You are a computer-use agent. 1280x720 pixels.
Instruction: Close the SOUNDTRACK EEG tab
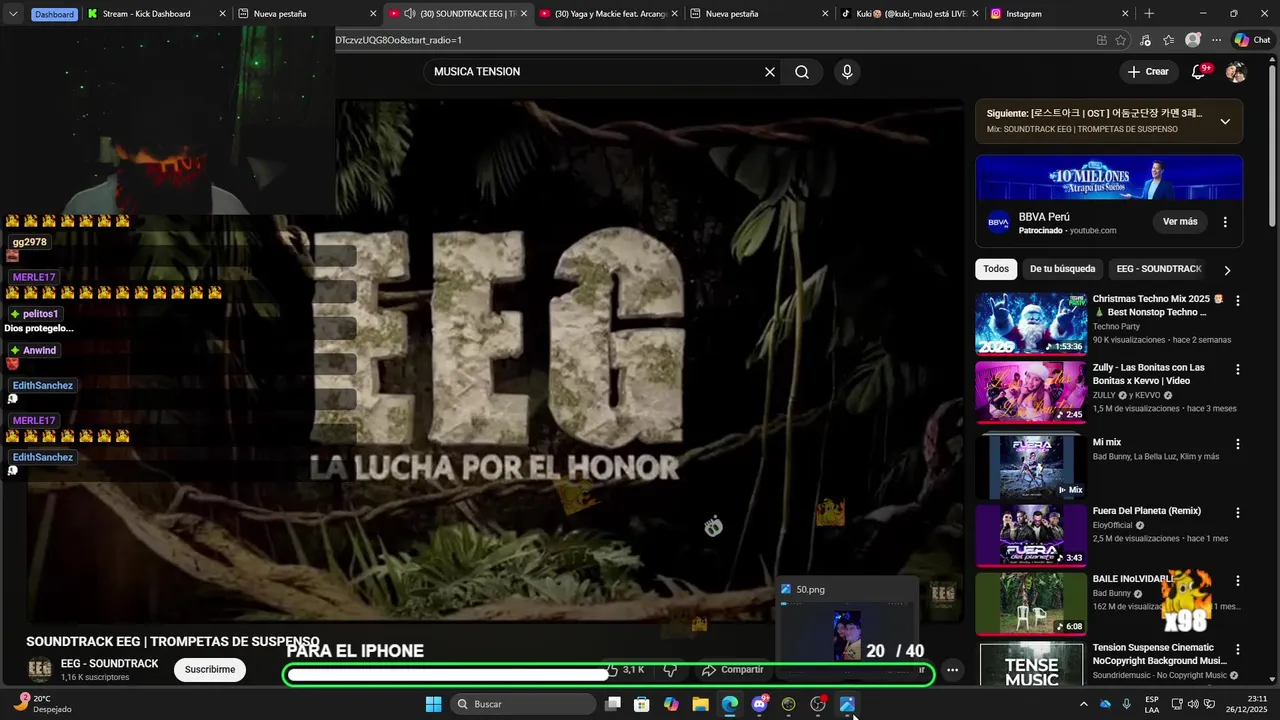524,14
